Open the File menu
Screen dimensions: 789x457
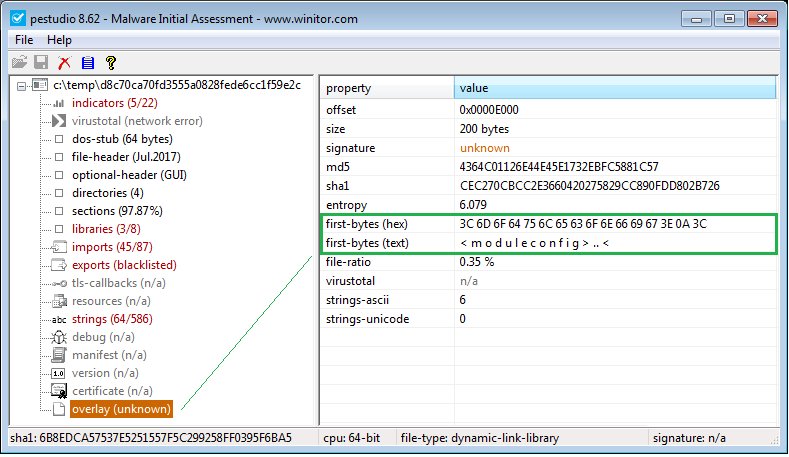pos(24,40)
